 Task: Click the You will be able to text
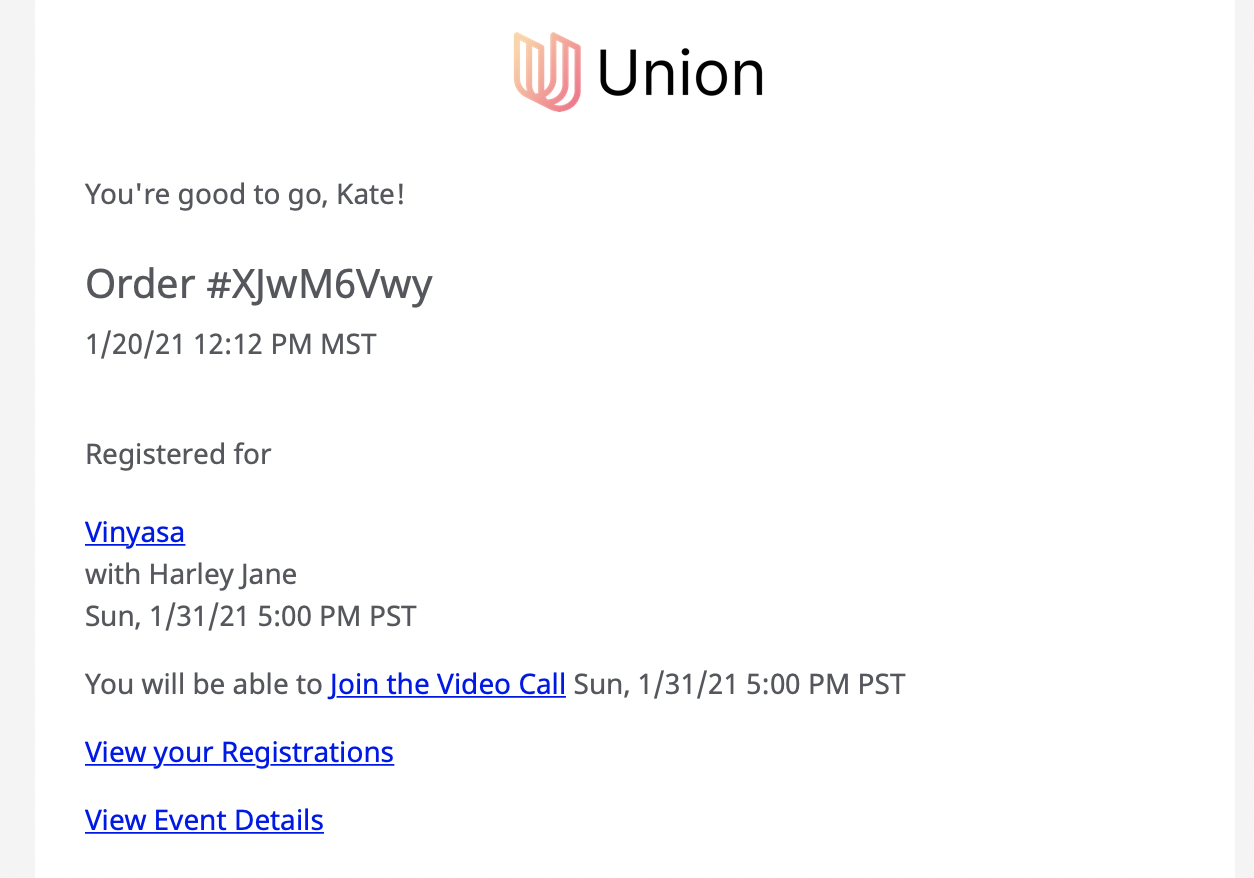point(204,684)
